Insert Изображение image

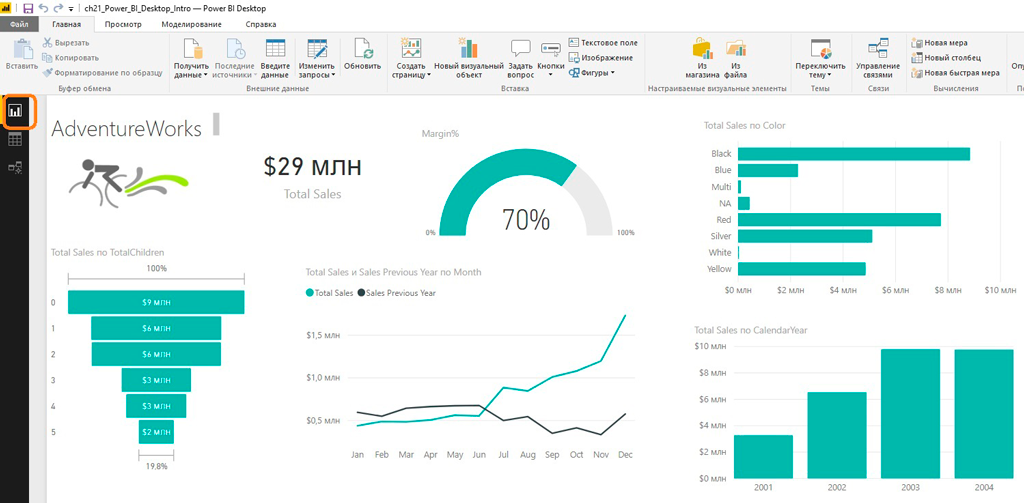pos(601,57)
